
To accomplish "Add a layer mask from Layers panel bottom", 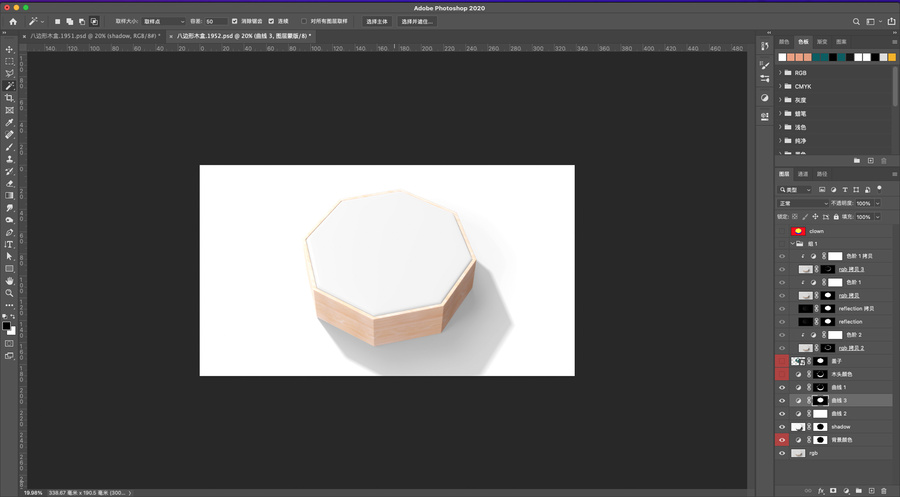I will 833,491.
